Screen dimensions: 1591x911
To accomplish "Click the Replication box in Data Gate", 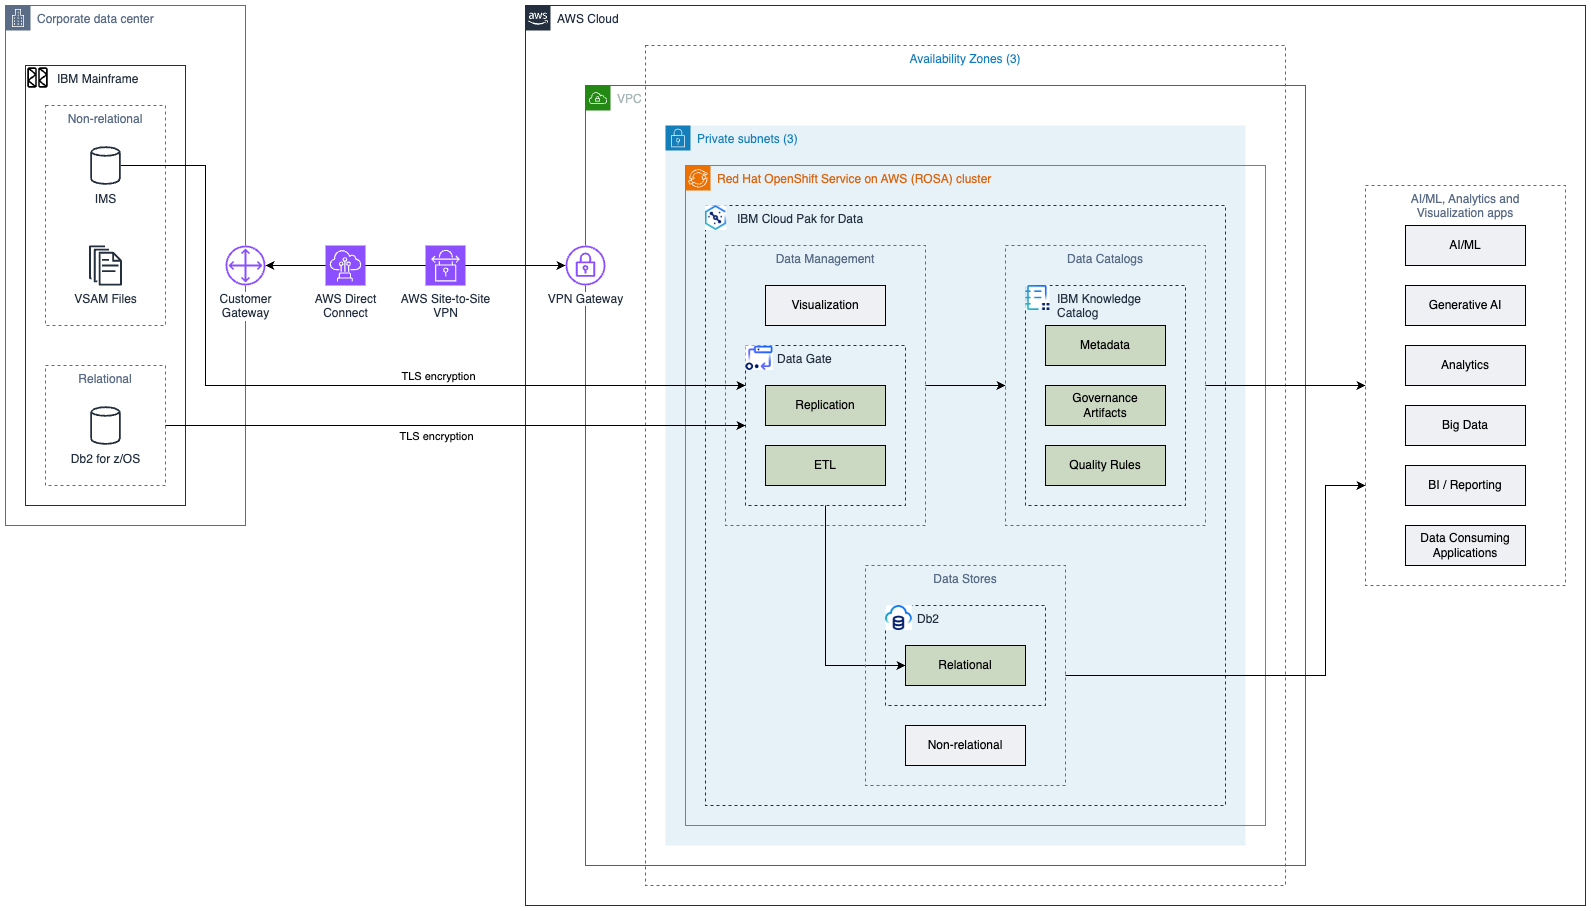I will [825, 405].
